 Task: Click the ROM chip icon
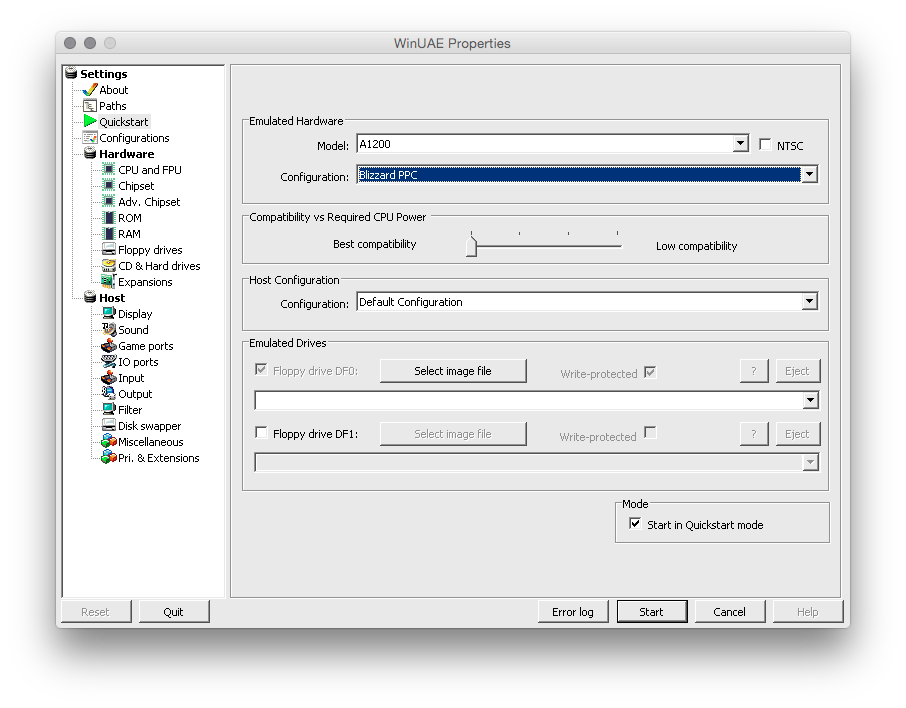pos(108,217)
